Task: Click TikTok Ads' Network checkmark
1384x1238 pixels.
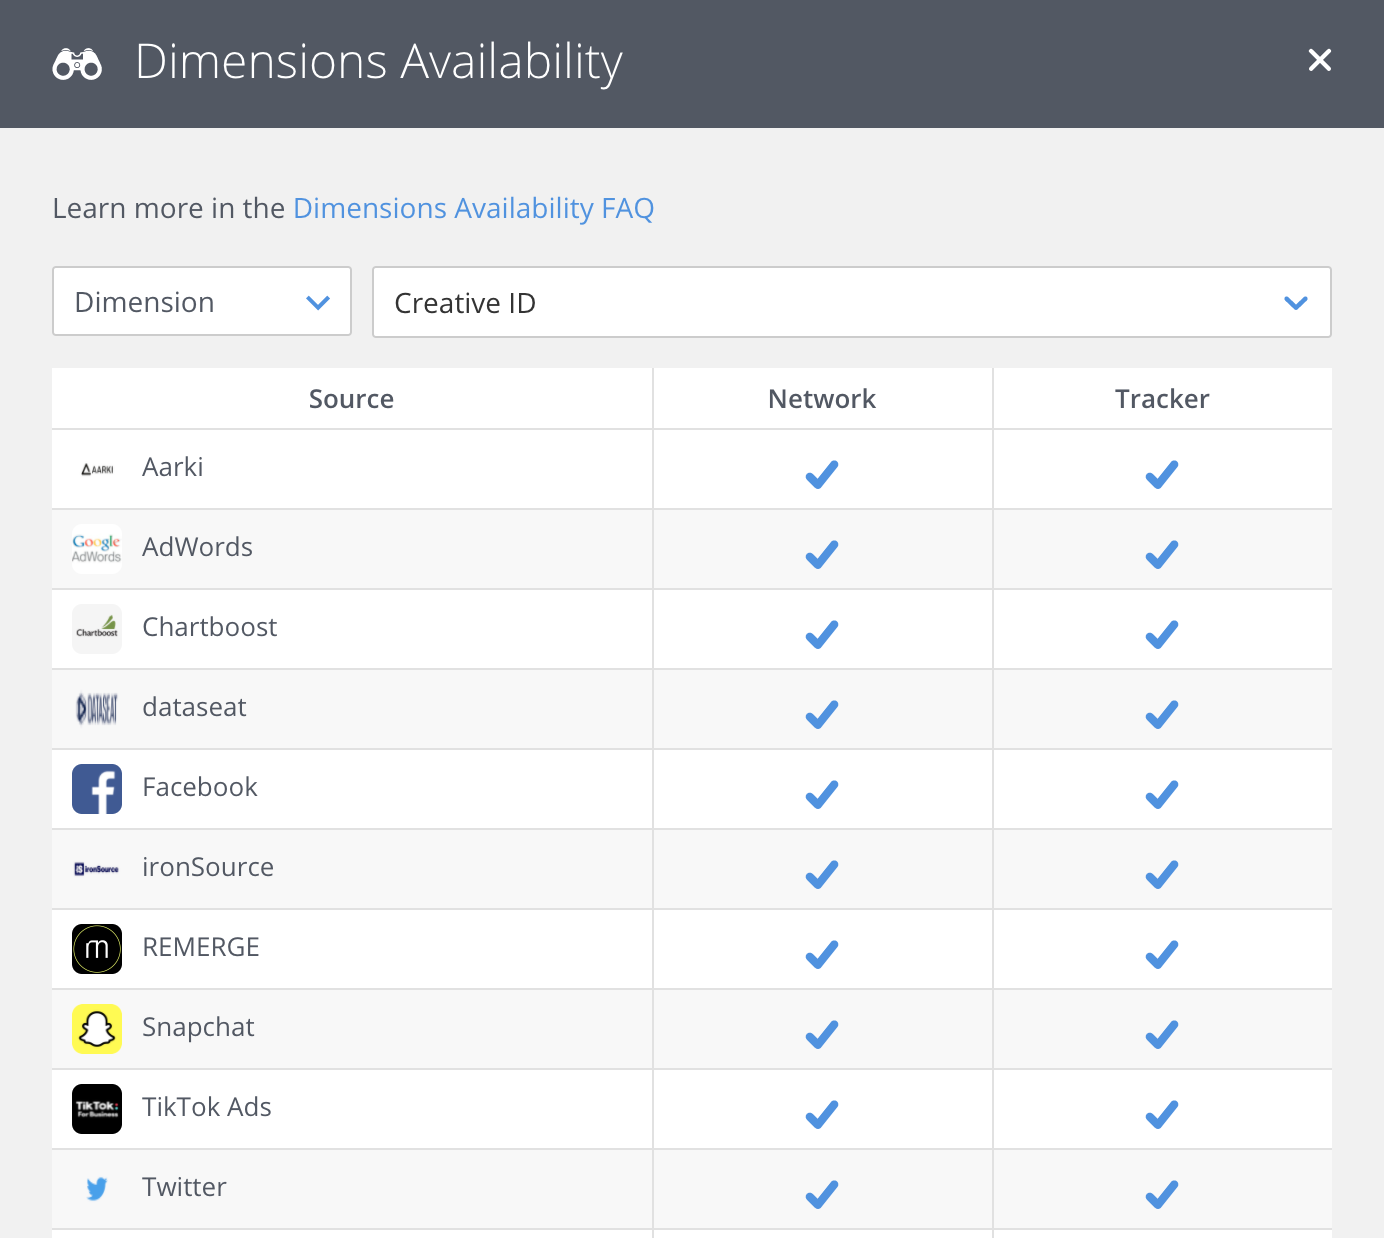Action: point(822,1114)
